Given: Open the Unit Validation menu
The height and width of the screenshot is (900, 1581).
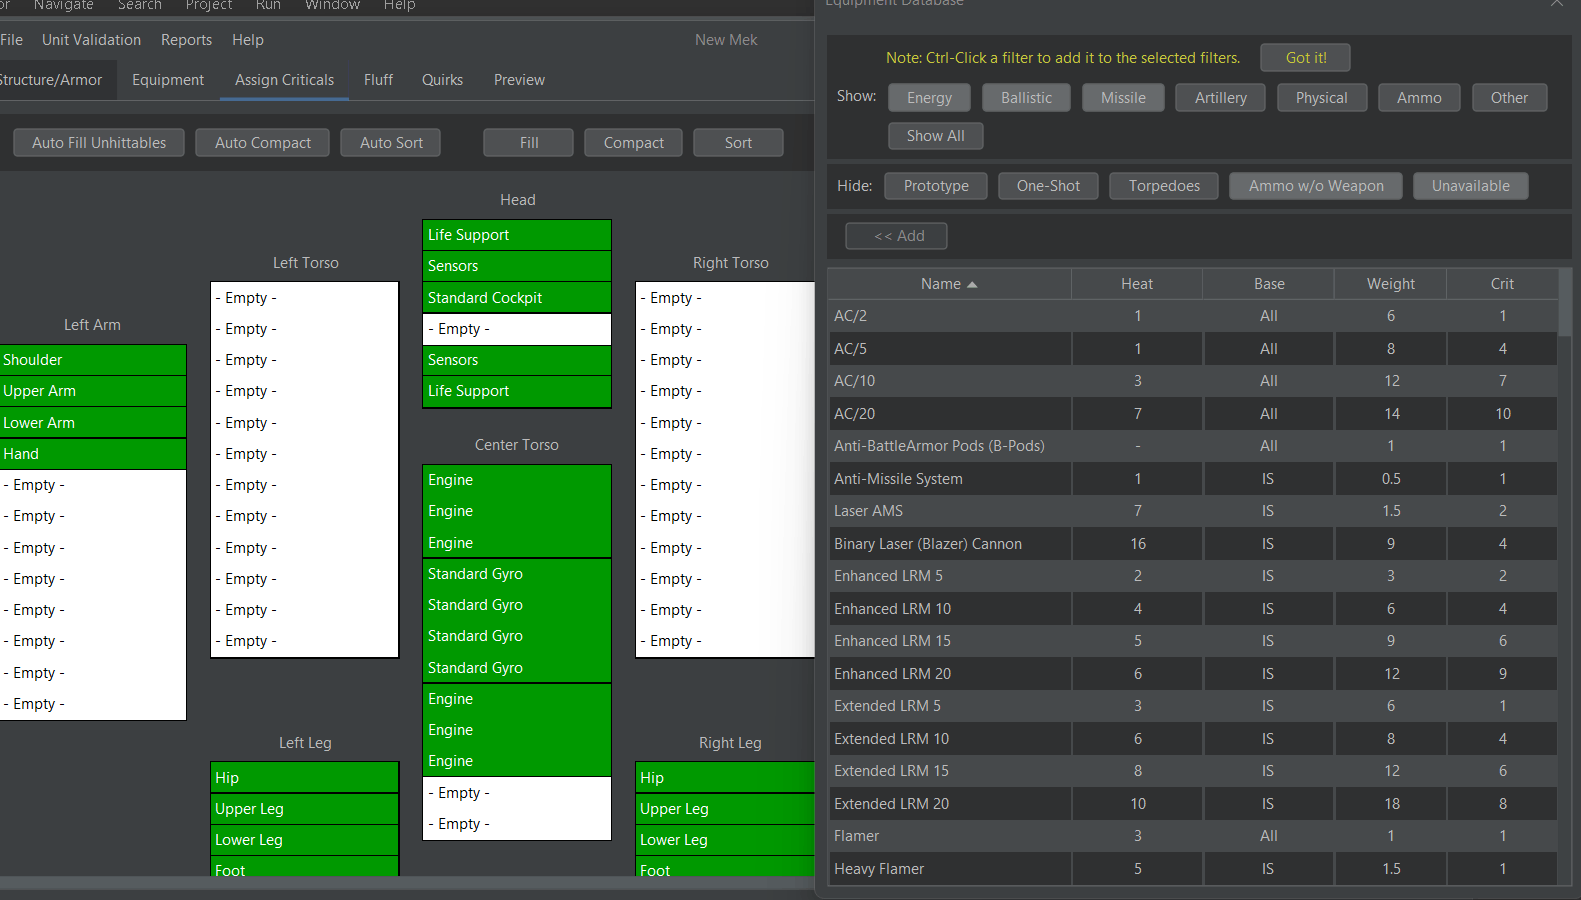Looking at the screenshot, I should (91, 40).
